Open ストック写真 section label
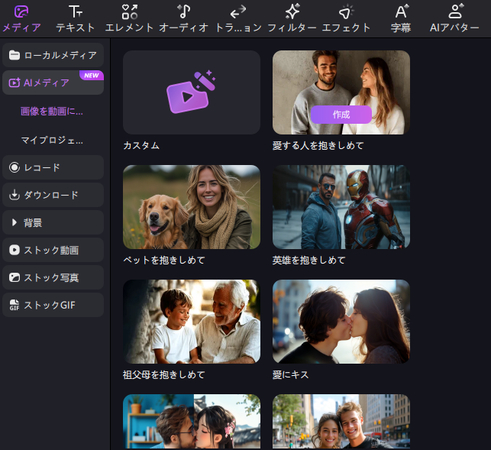This screenshot has height=450, width=491. point(51,278)
